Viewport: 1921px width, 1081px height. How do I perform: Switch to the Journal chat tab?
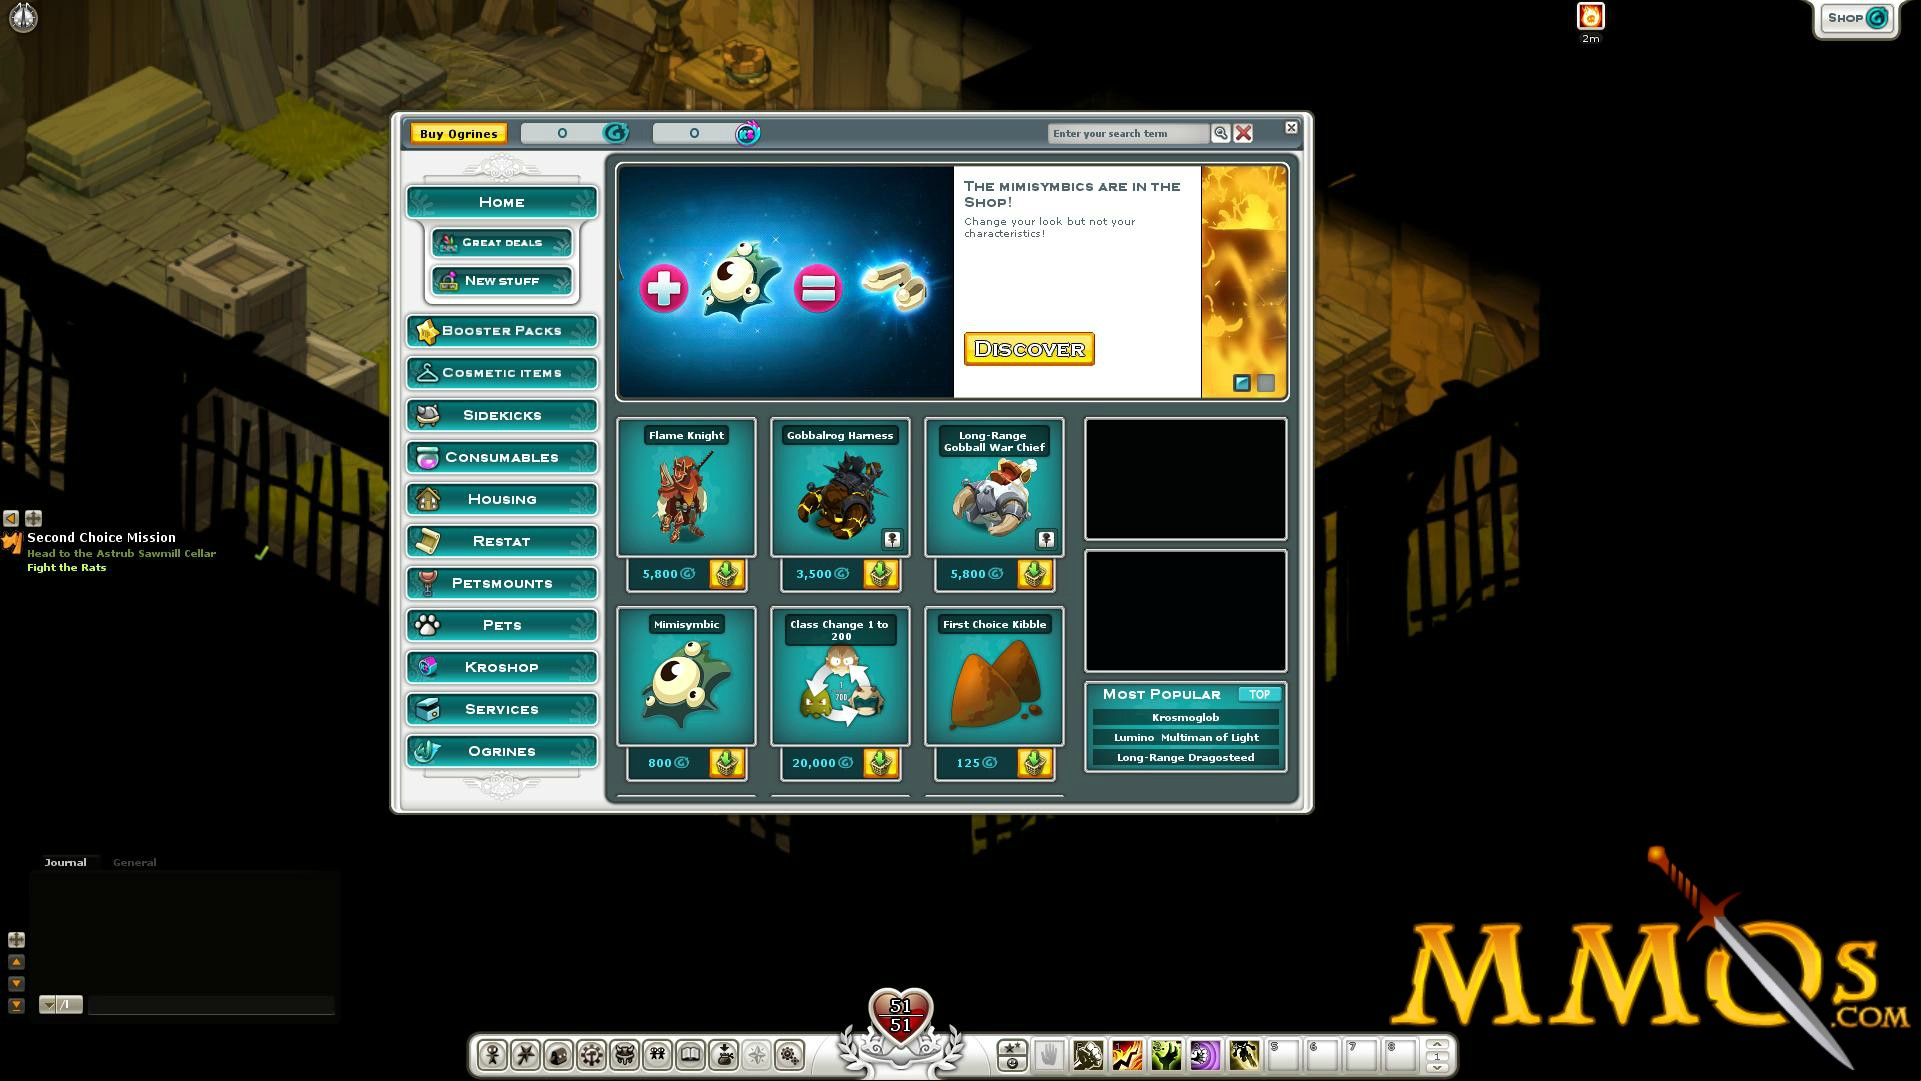click(66, 862)
